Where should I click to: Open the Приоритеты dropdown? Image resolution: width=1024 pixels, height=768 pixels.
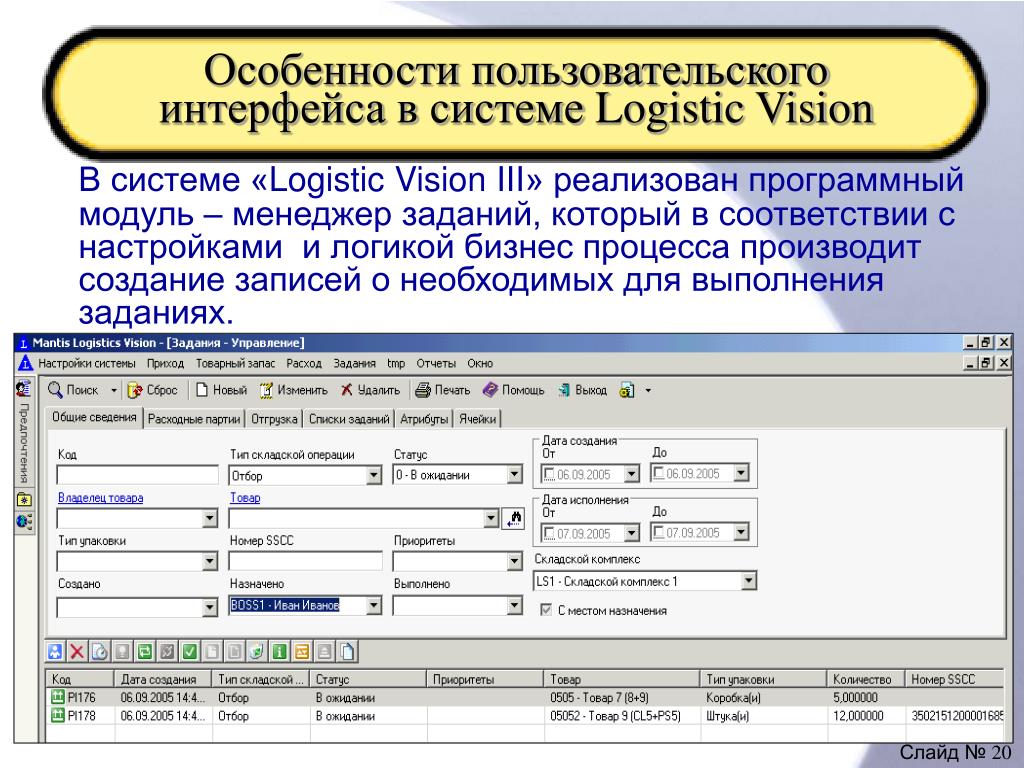coord(515,562)
